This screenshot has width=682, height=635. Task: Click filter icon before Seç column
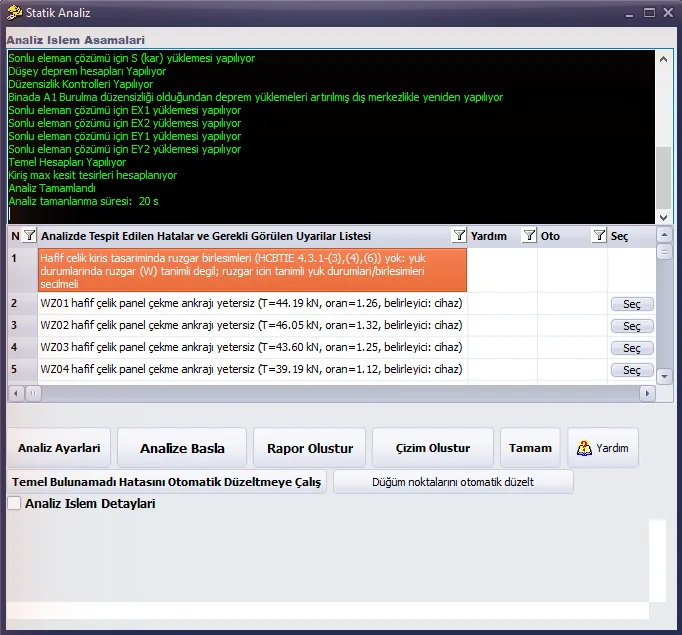599,236
